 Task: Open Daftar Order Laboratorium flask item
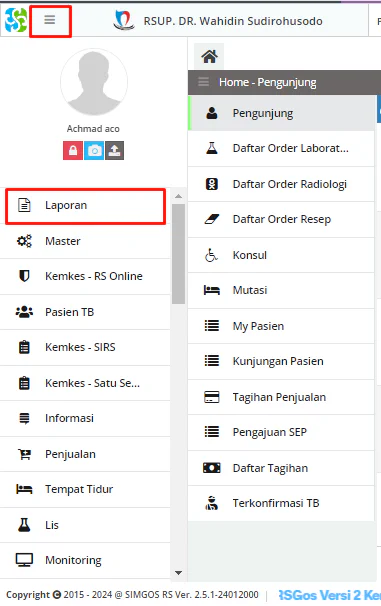coord(281,148)
